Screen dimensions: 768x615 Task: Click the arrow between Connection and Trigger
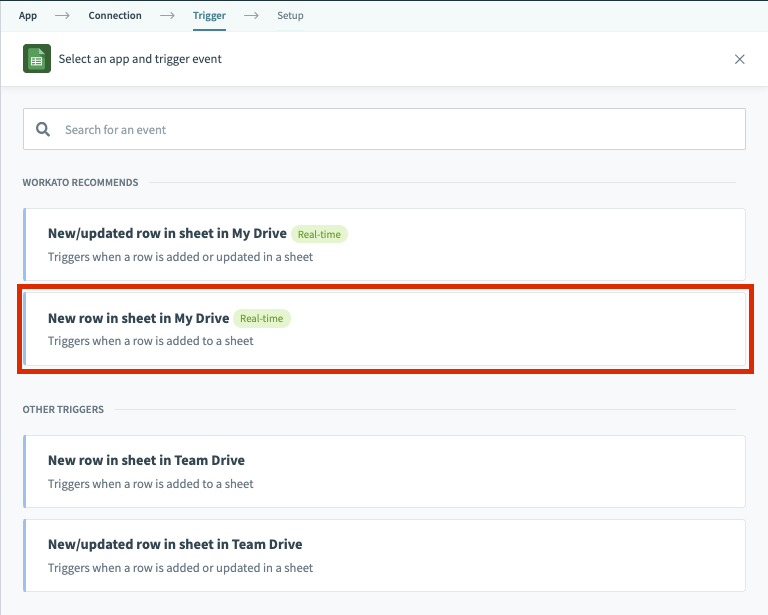(x=167, y=16)
